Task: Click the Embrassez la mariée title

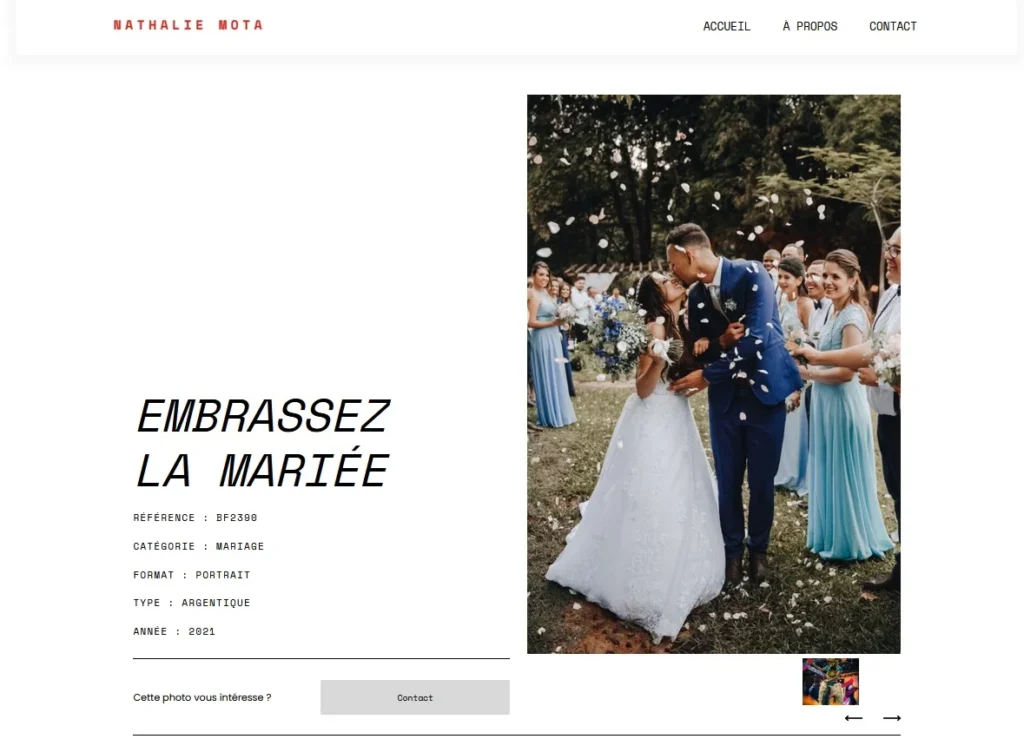Action: click(x=263, y=443)
